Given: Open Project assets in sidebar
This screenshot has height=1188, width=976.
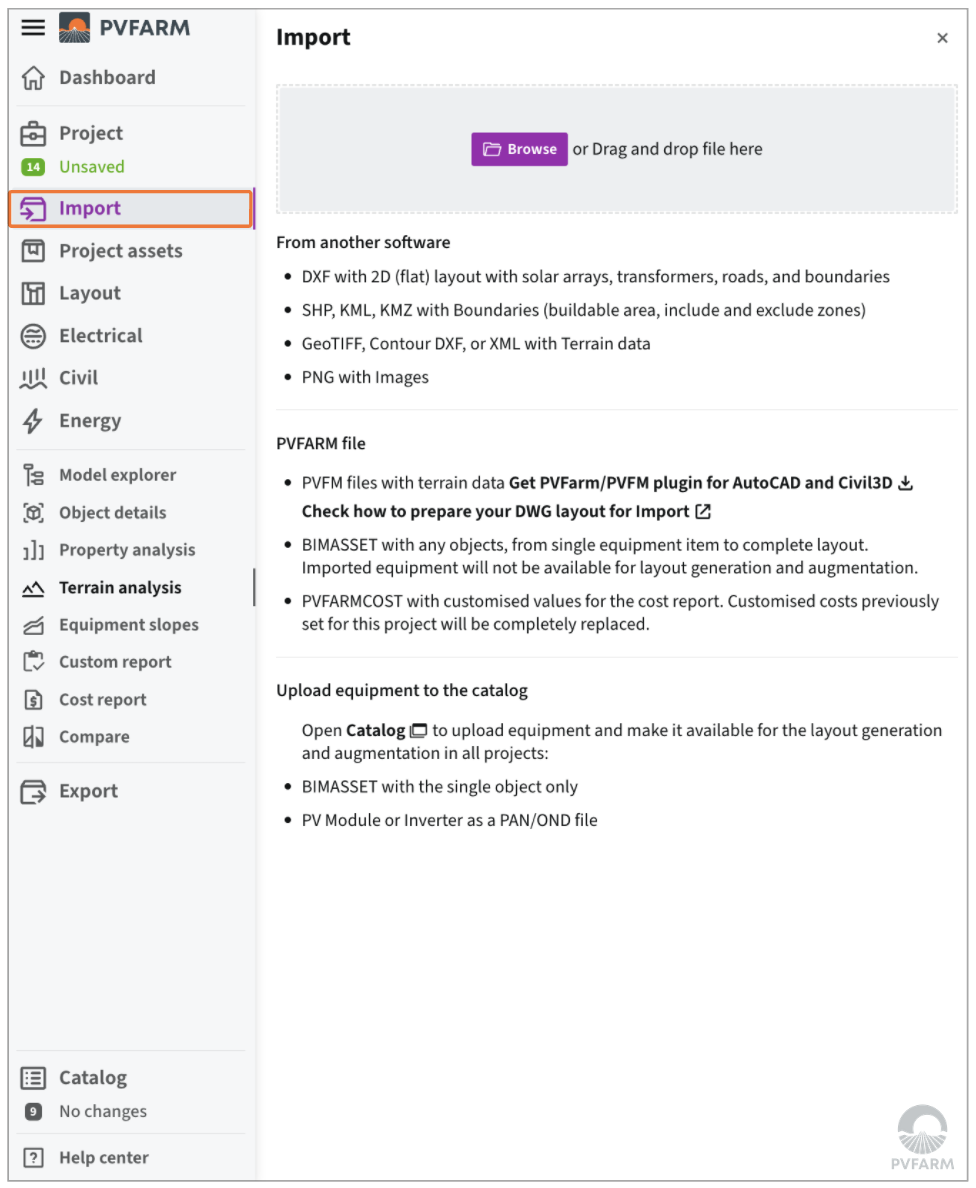Looking at the screenshot, I should coord(120,251).
